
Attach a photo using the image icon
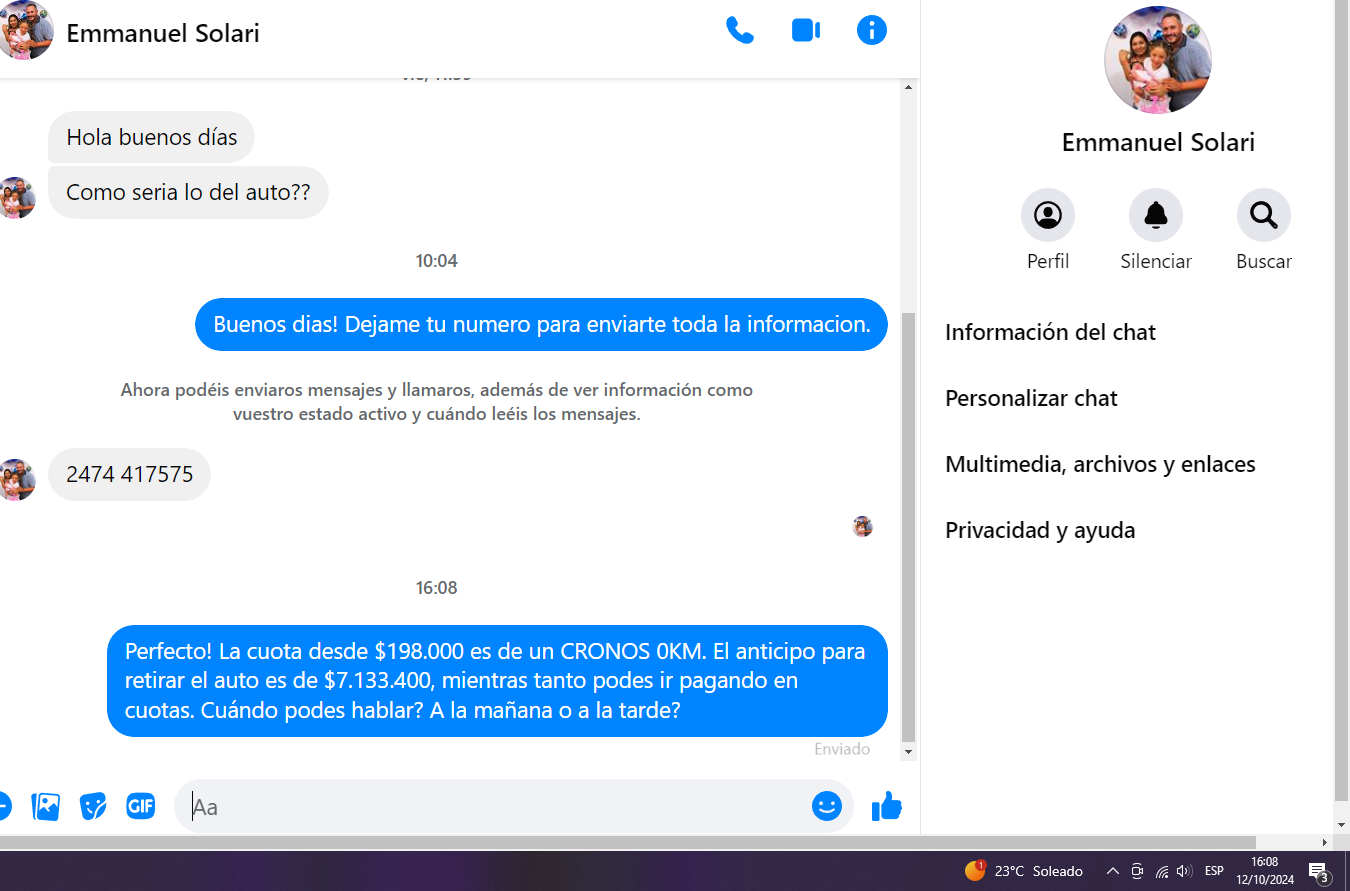point(46,806)
